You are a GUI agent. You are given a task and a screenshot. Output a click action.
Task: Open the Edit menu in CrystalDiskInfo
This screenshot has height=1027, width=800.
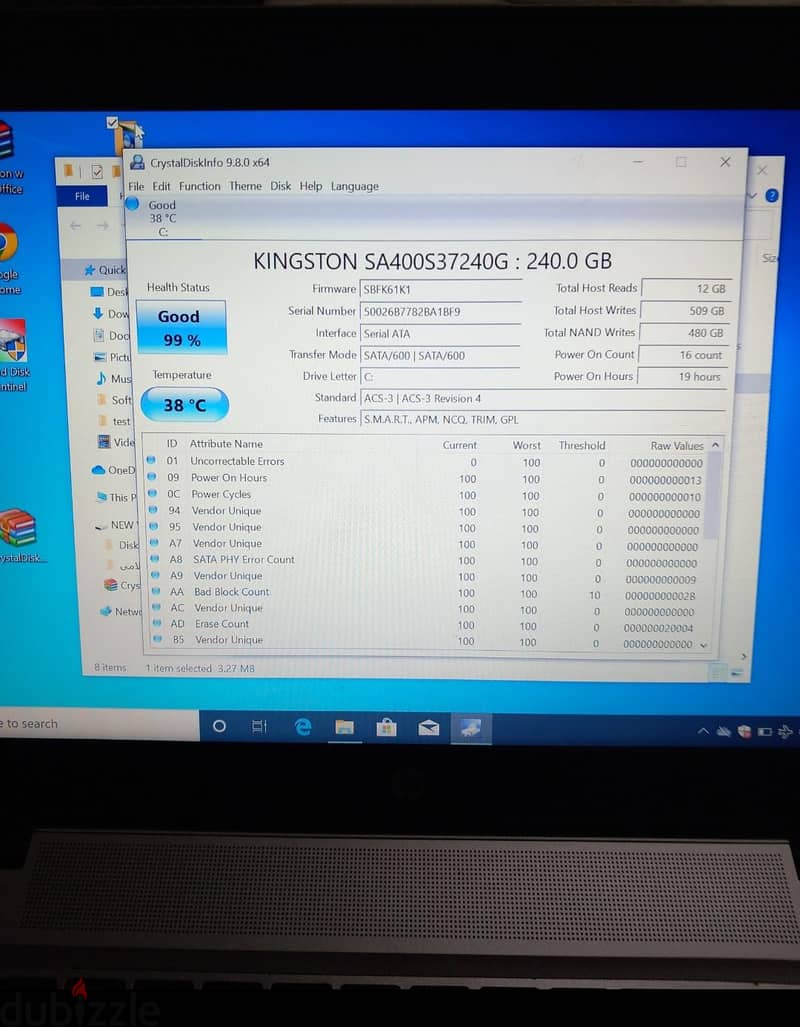(x=161, y=186)
